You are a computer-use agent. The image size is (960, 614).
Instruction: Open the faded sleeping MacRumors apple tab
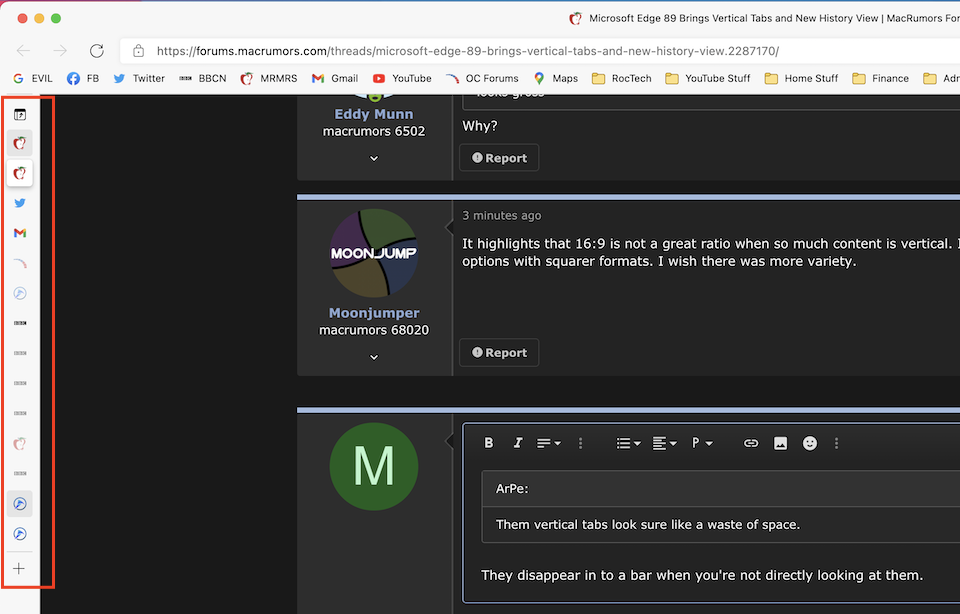[x=20, y=443]
